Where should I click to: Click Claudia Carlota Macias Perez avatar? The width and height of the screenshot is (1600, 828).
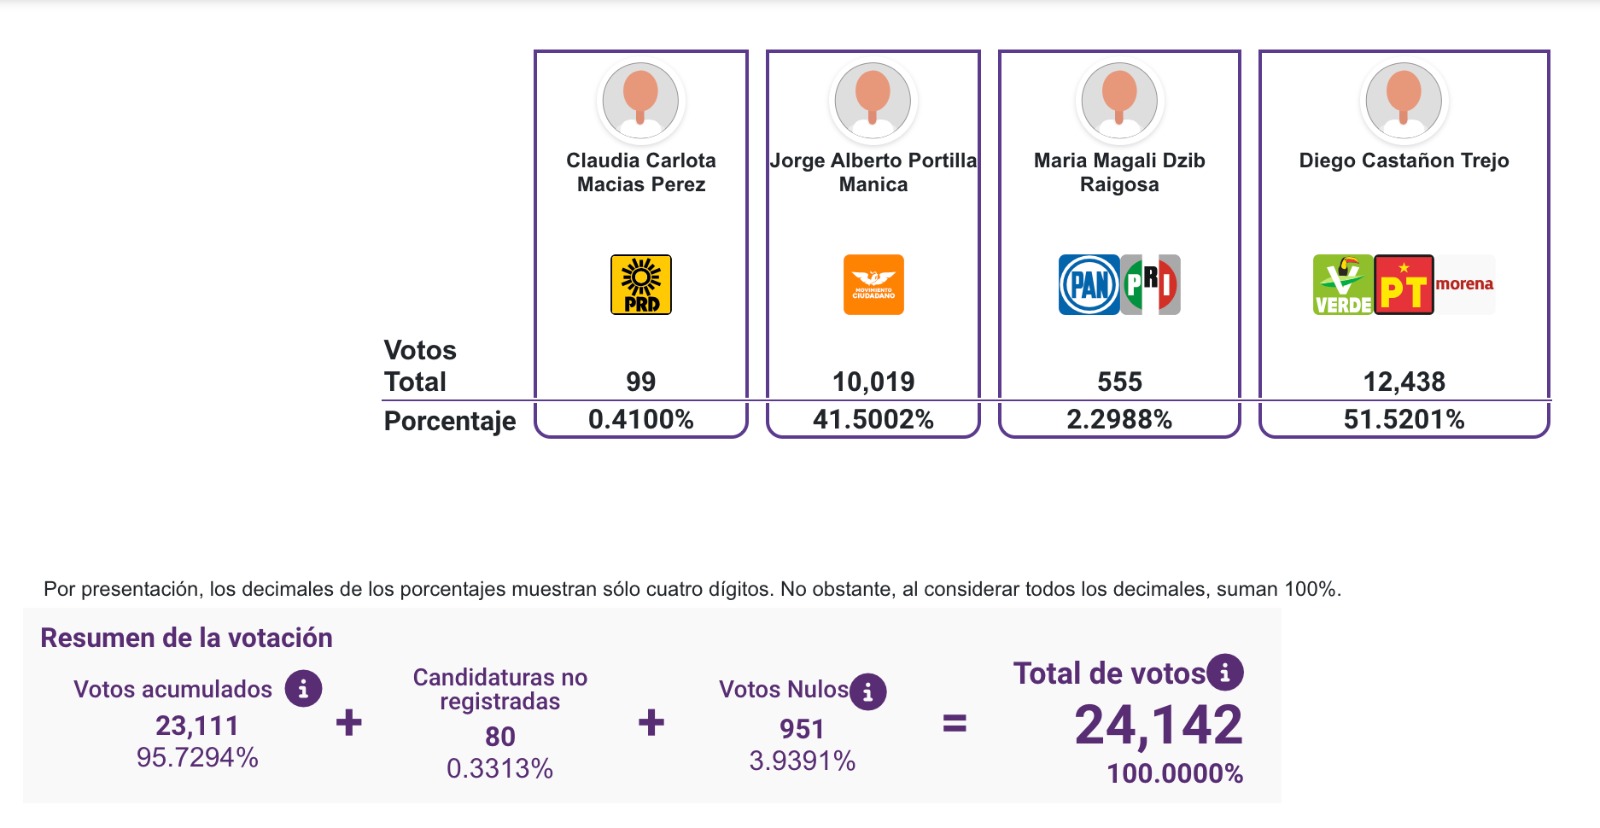click(641, 100)
